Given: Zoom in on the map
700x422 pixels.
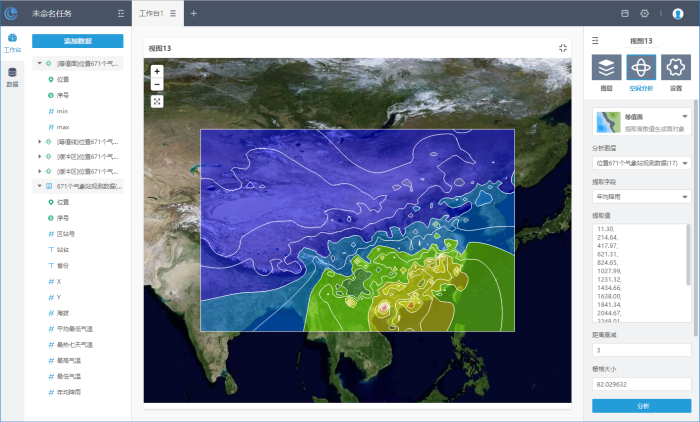Looking at the screenshot, I should click(x=157, y=72).
